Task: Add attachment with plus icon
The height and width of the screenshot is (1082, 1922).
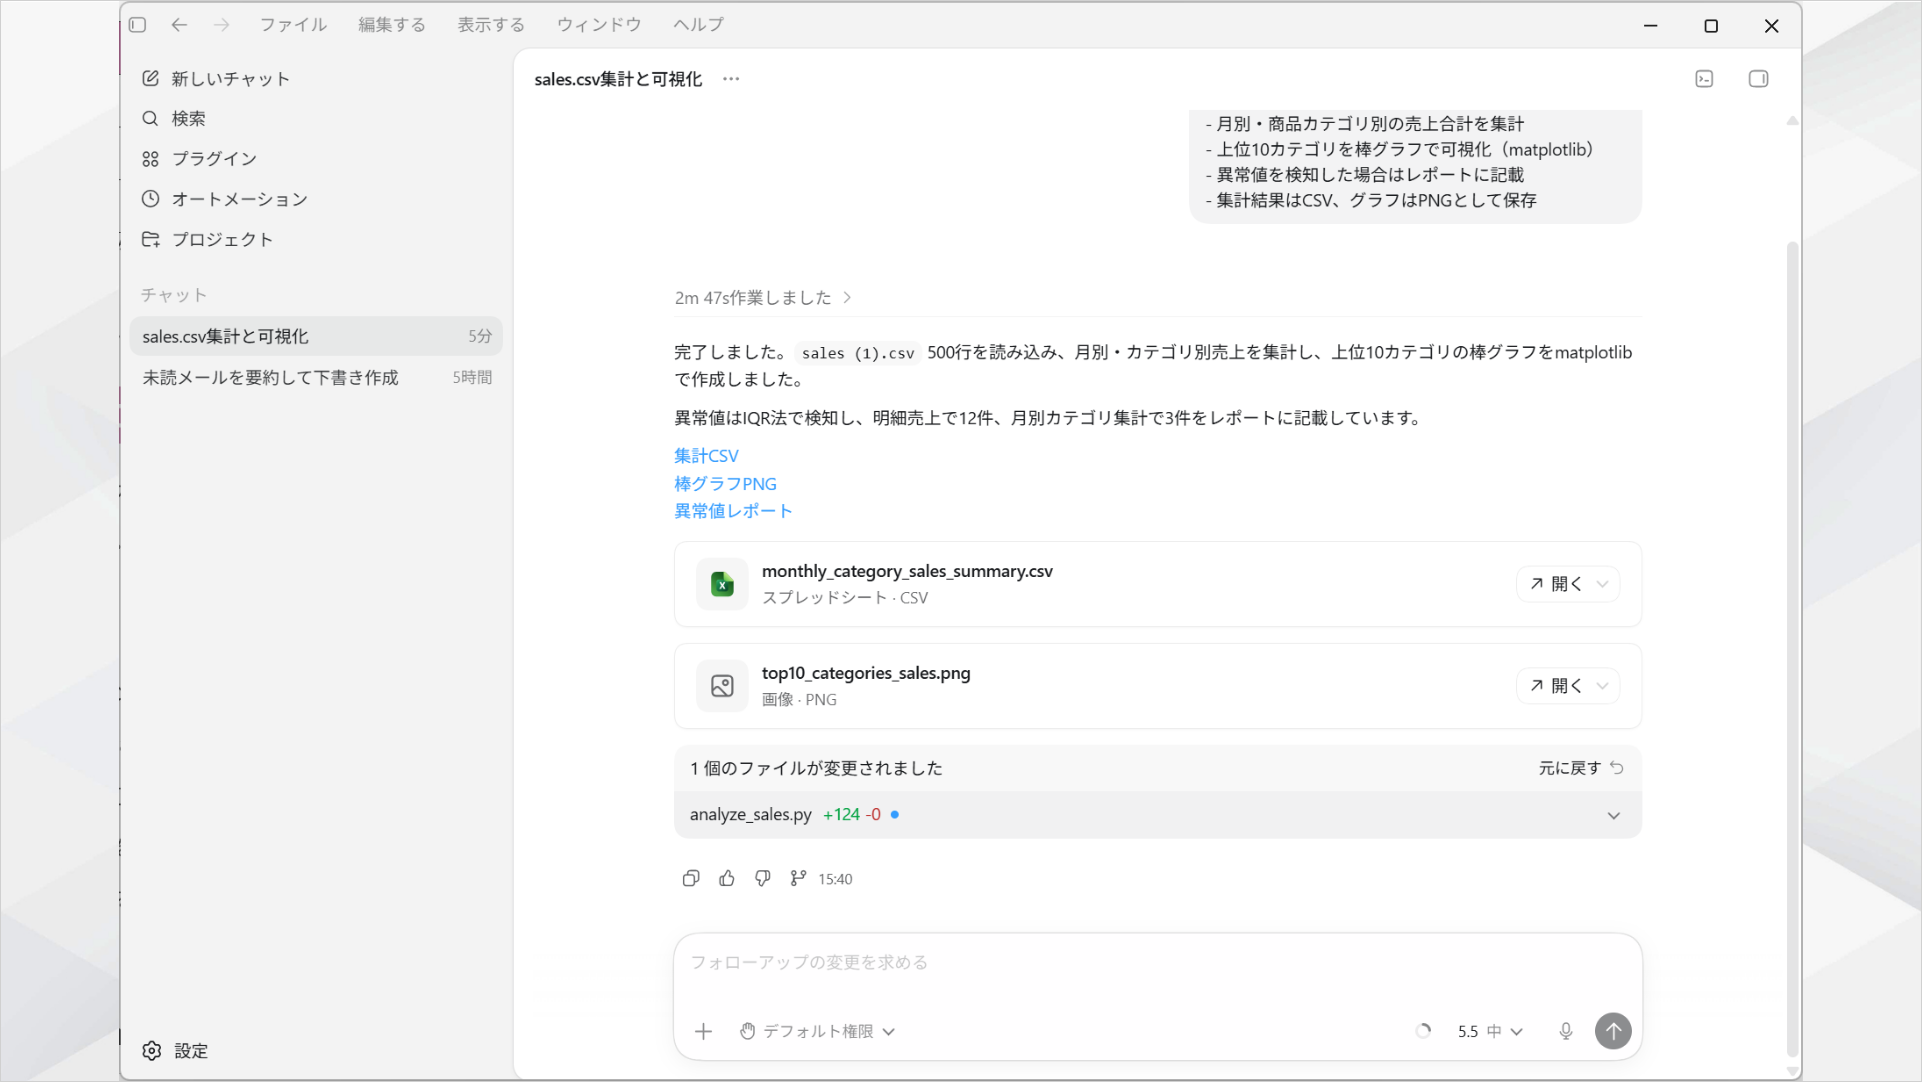Action: pyautogui.click(x=704, y=1032)
